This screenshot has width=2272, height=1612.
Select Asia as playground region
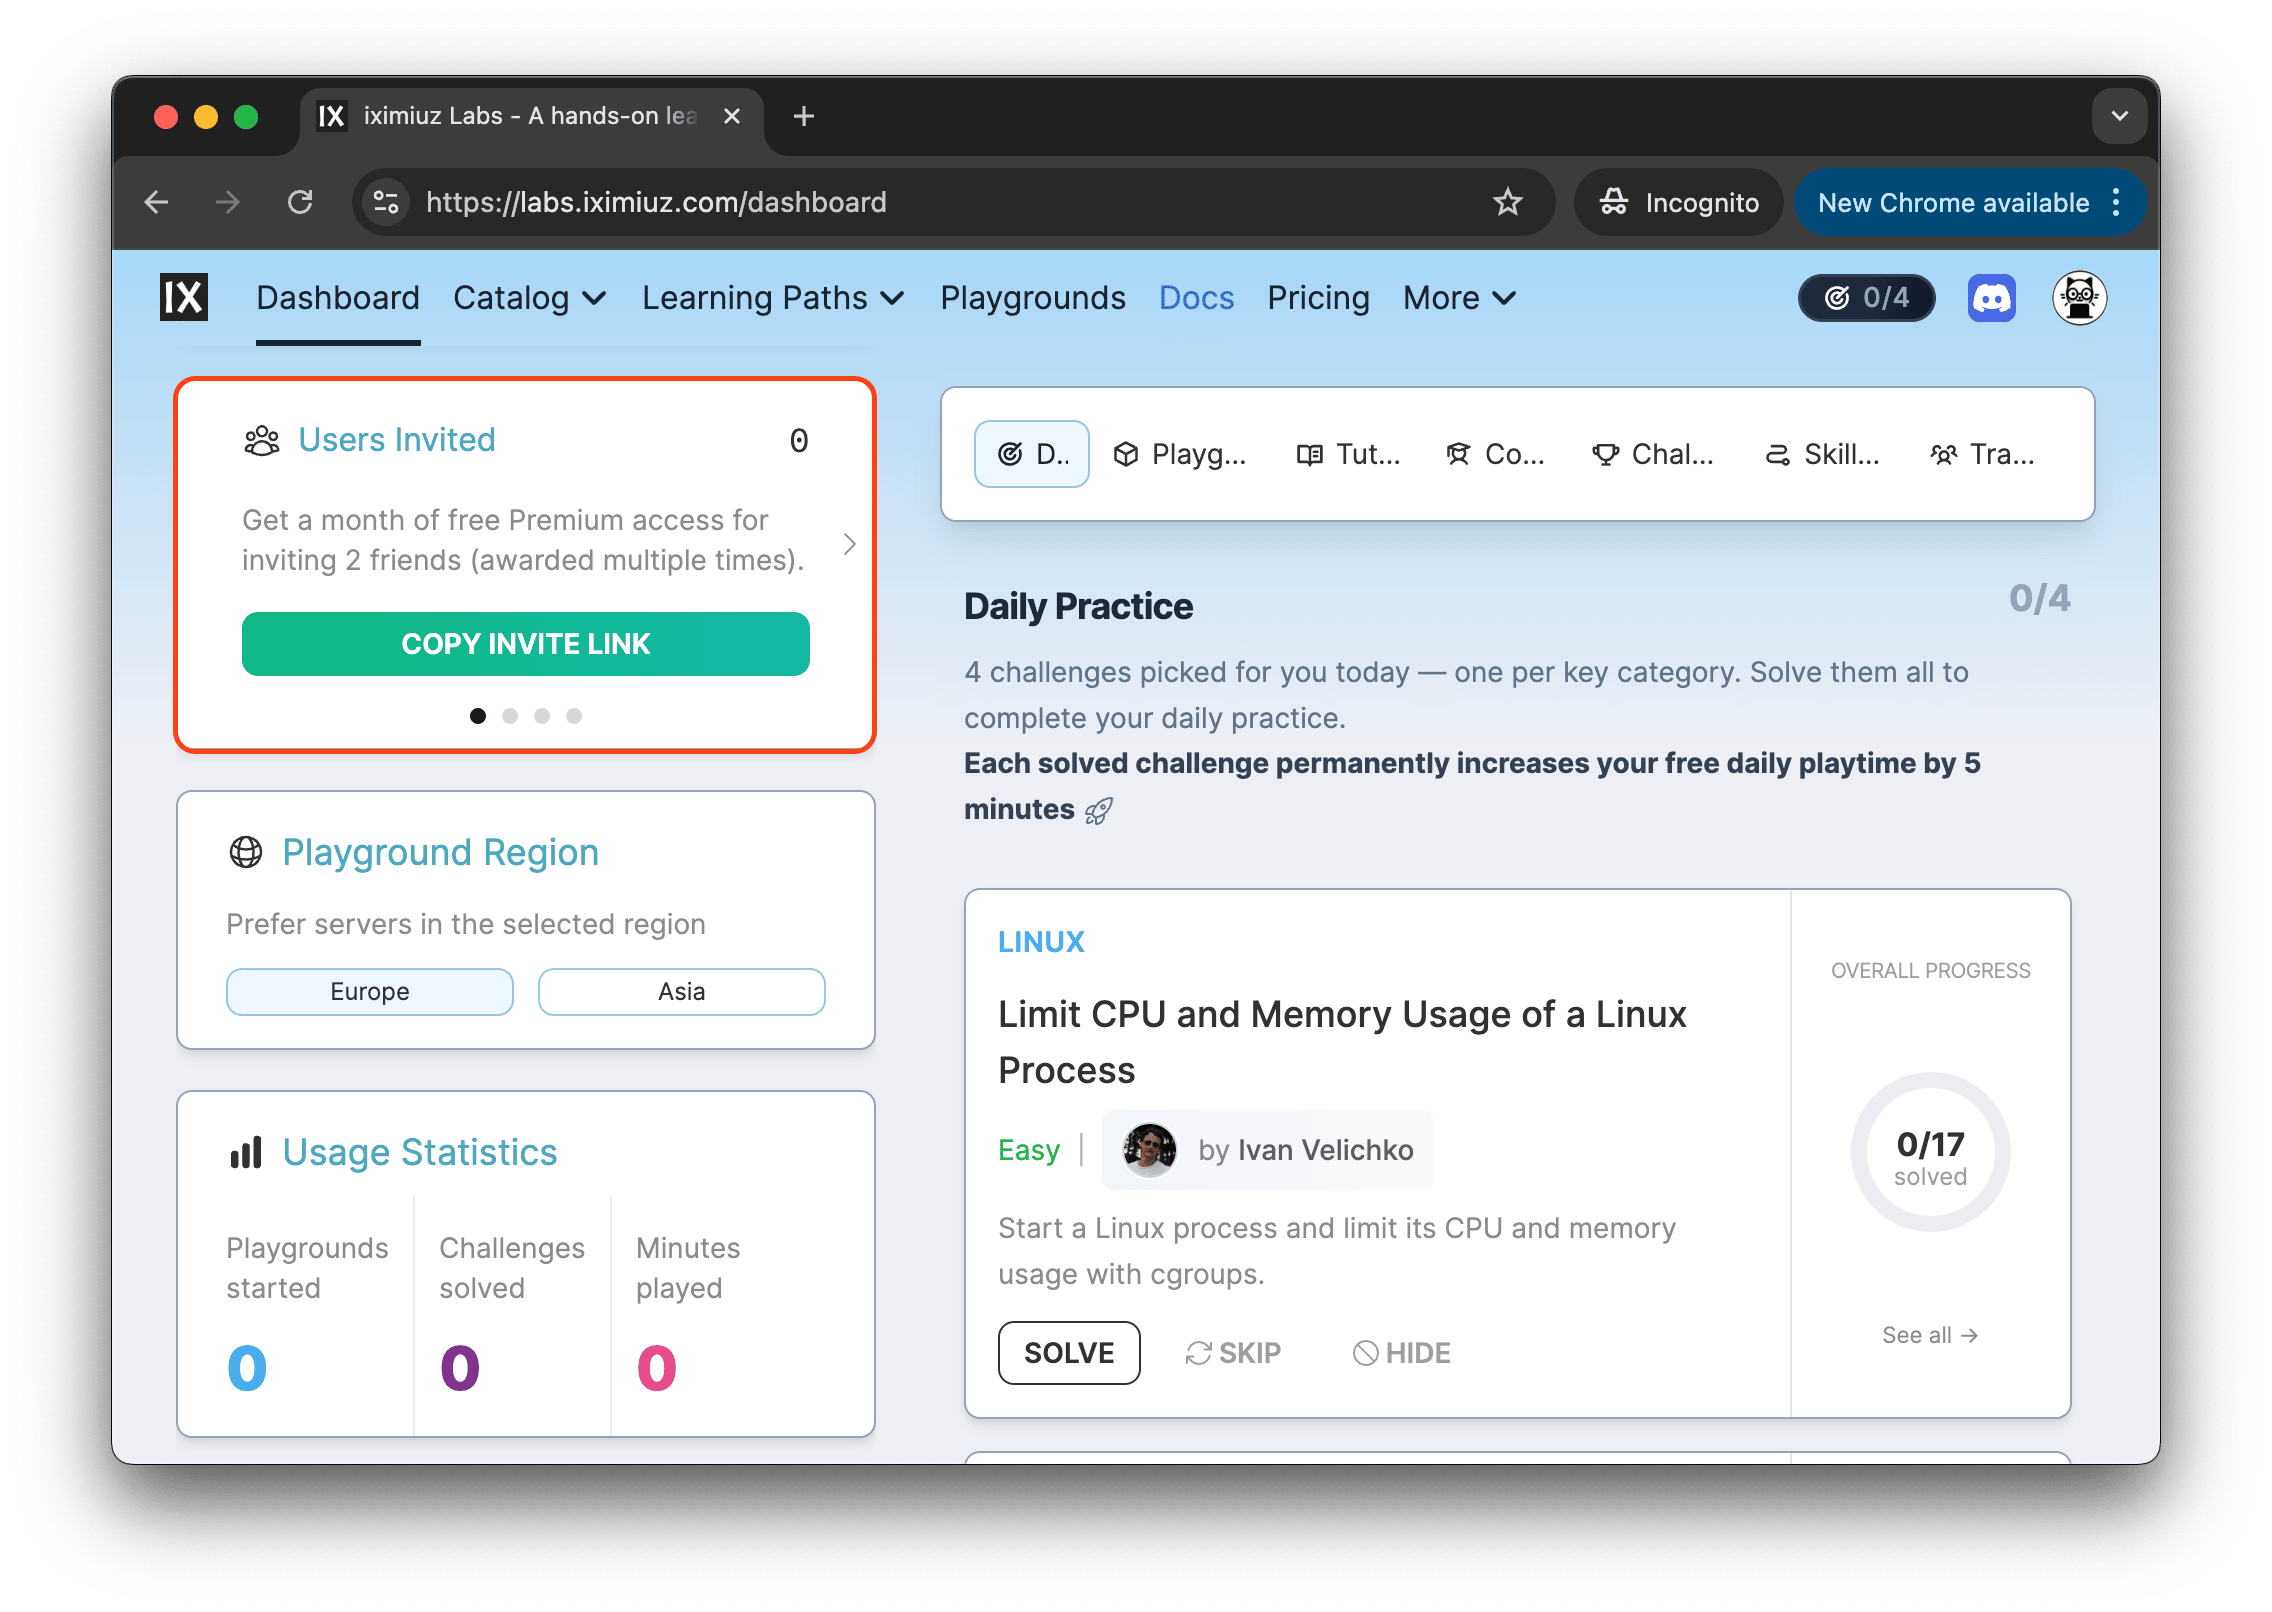[x=681, y=991]
